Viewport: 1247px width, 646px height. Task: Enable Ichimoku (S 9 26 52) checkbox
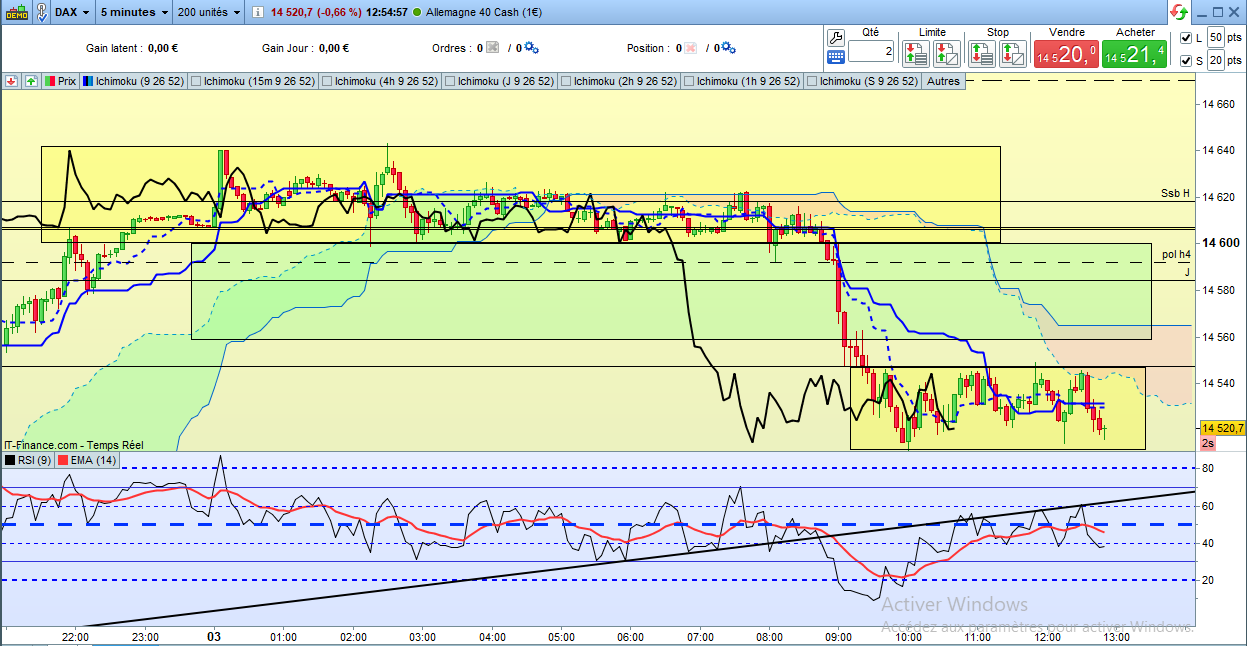point(812,82)
